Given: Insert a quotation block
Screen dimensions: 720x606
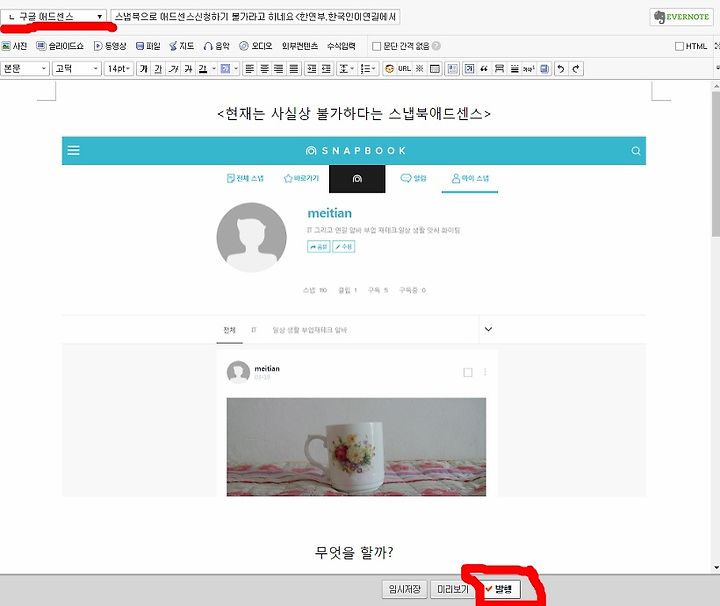Looking at the screenshot, I should click(x=484, y=69).
